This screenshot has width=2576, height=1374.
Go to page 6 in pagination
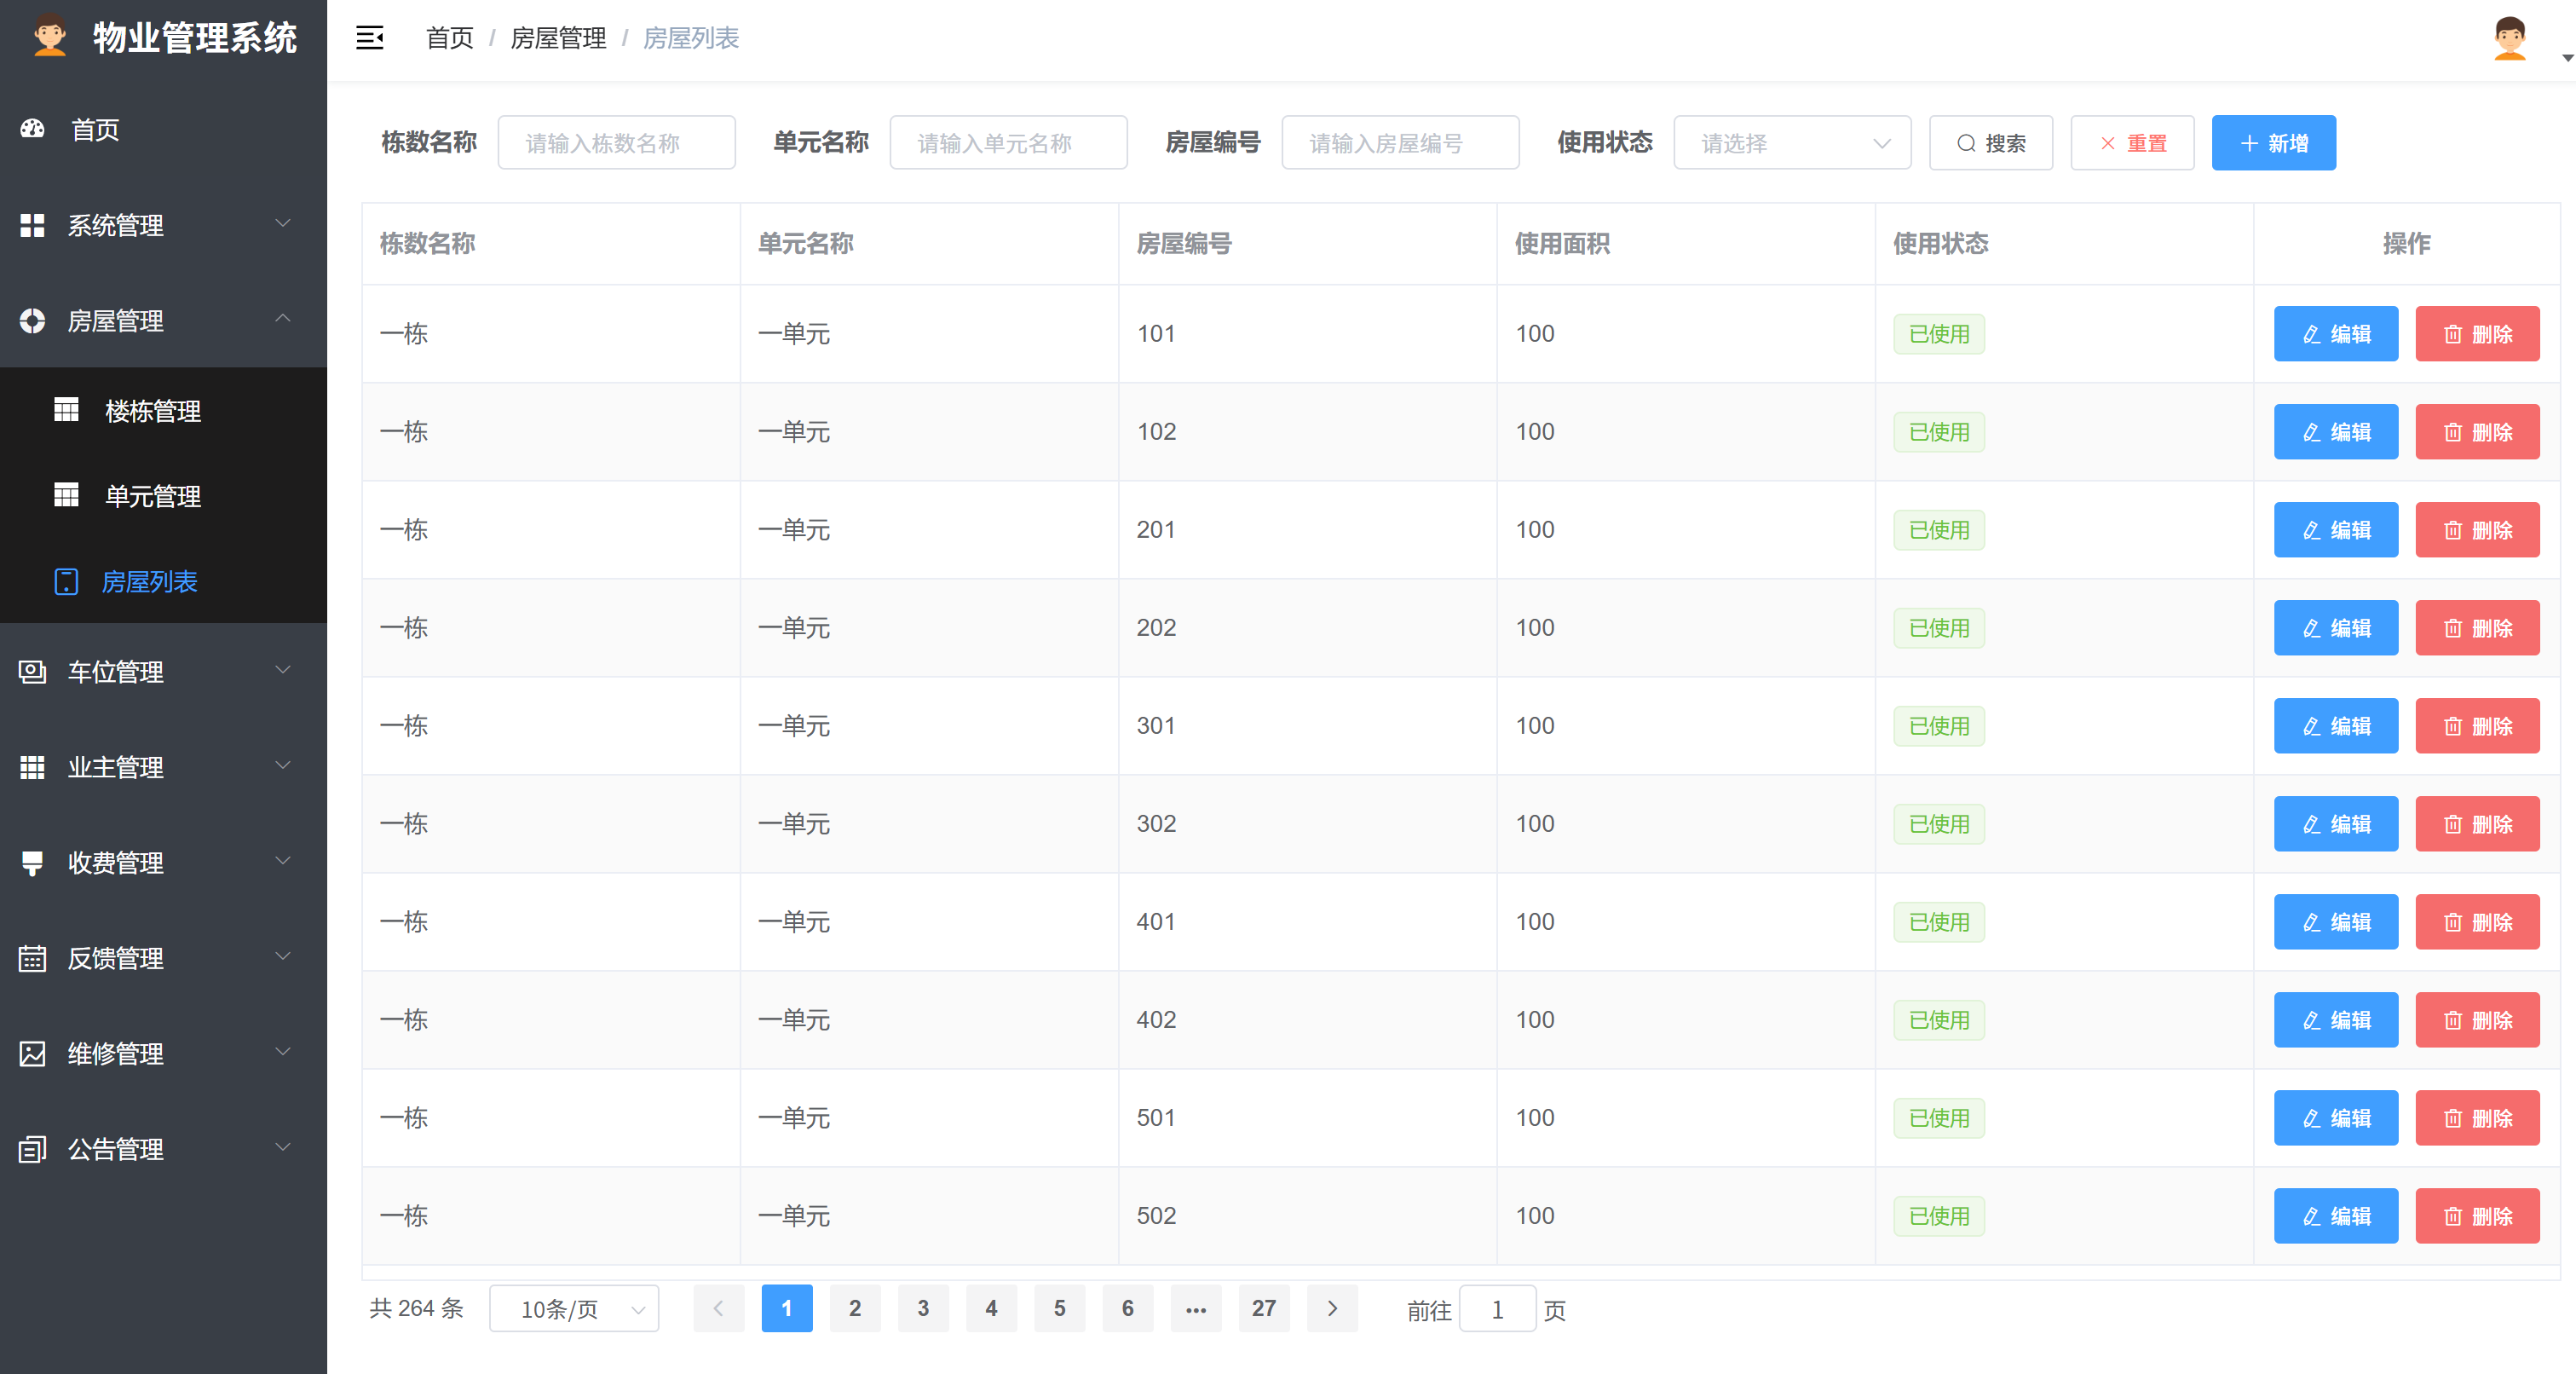(x=1128, y=1308)
